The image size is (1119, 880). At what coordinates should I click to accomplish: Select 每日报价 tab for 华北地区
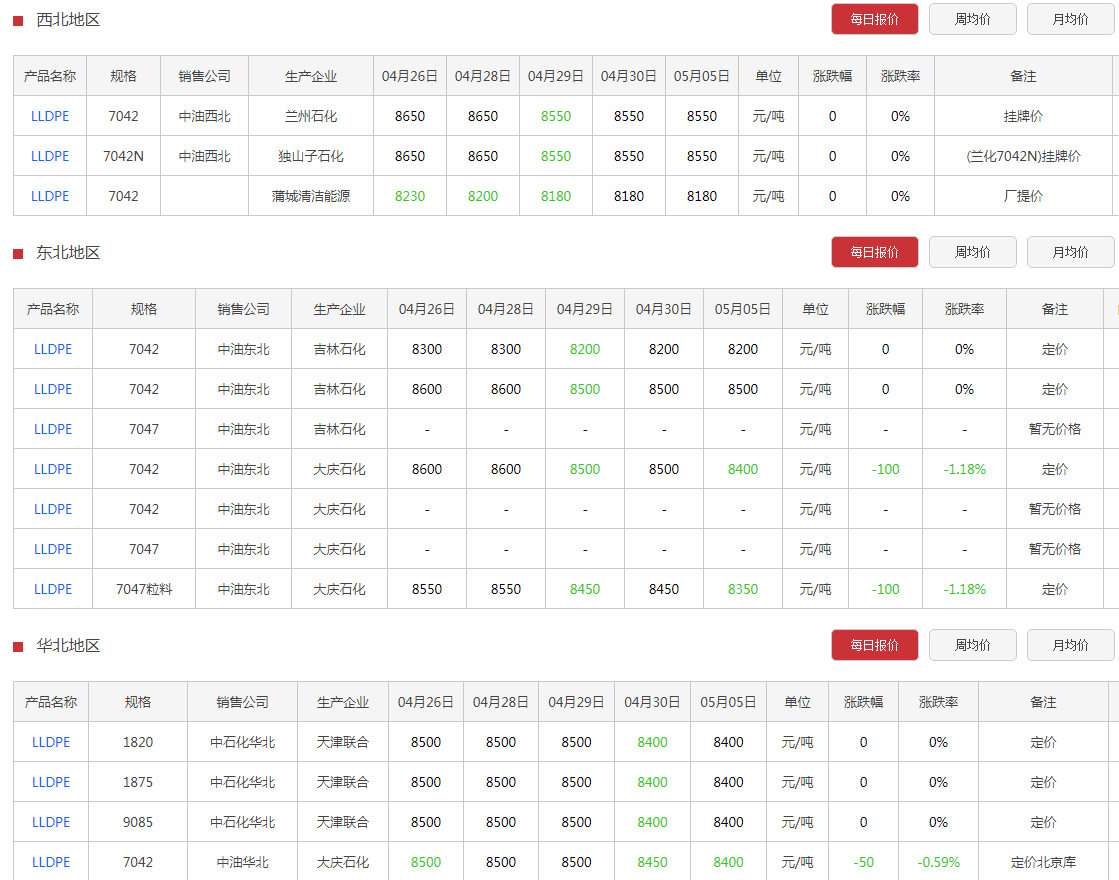pyautogui.click(x=874, y=645)
